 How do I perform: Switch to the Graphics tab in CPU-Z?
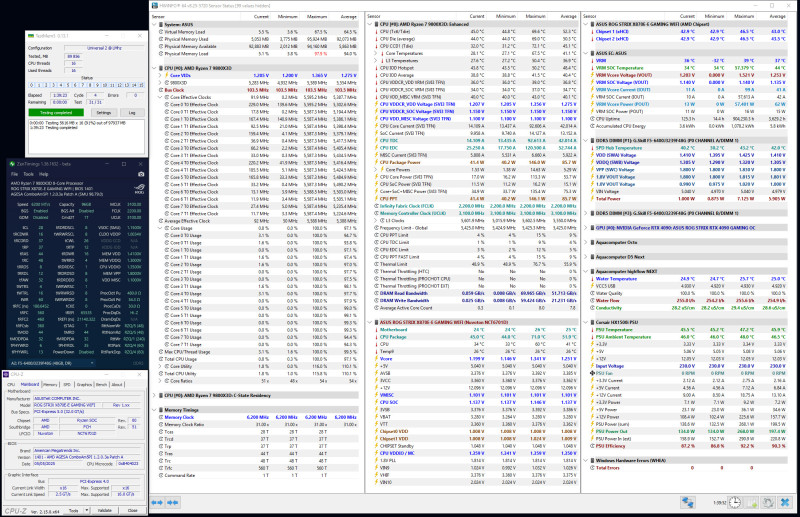pyautogui.click(x=84, y=384)
